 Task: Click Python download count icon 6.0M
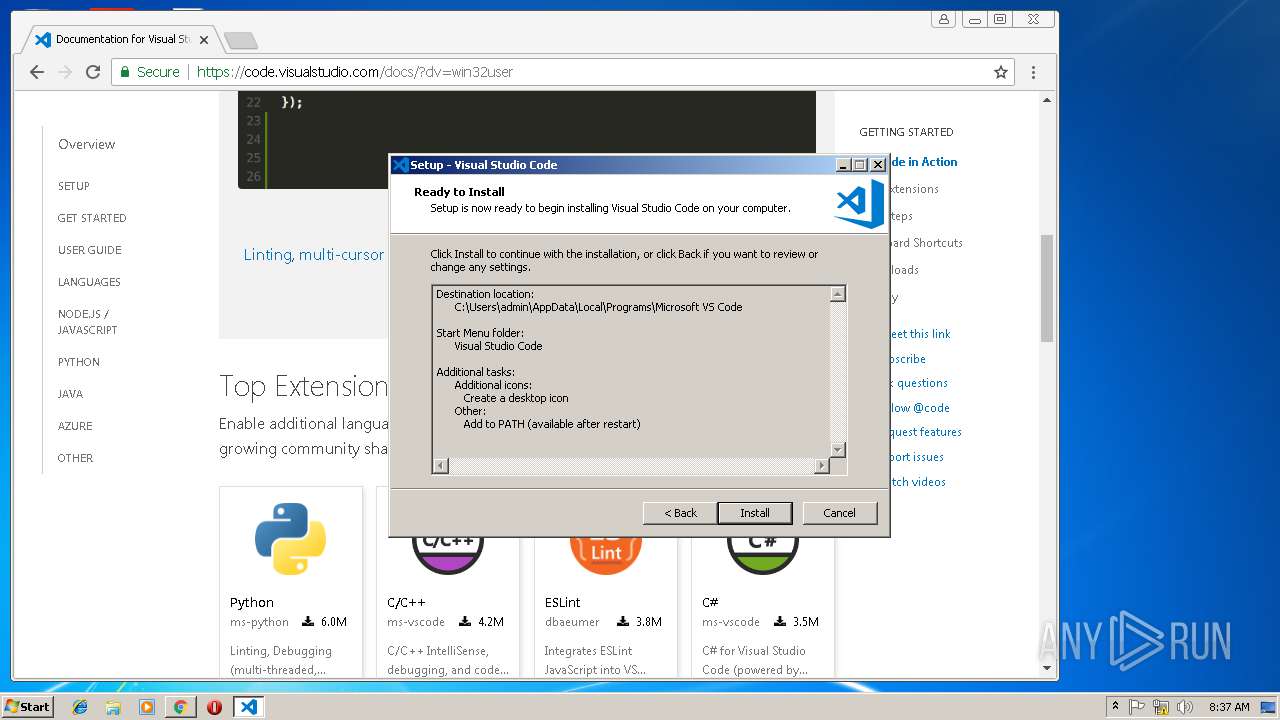(x=308, y=622)
